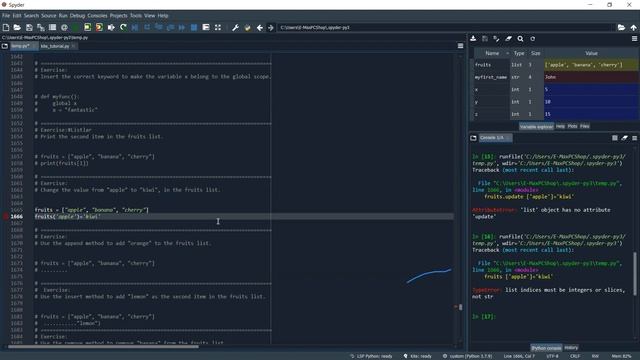Screen dimensions: 640x360
Task: Click the Kite ready status entry
Action: coord(417,356)
